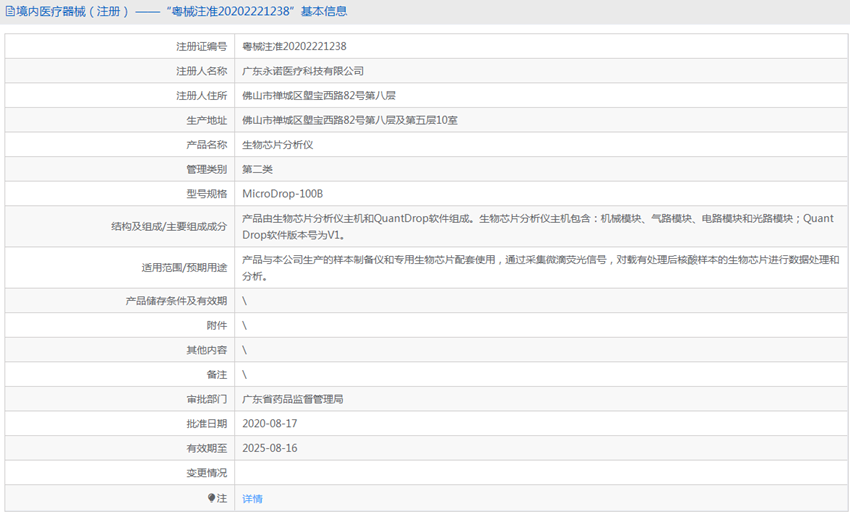850x516 pixels.
Task: Click the 产品名称 label
Action: [x=207, y=145]
